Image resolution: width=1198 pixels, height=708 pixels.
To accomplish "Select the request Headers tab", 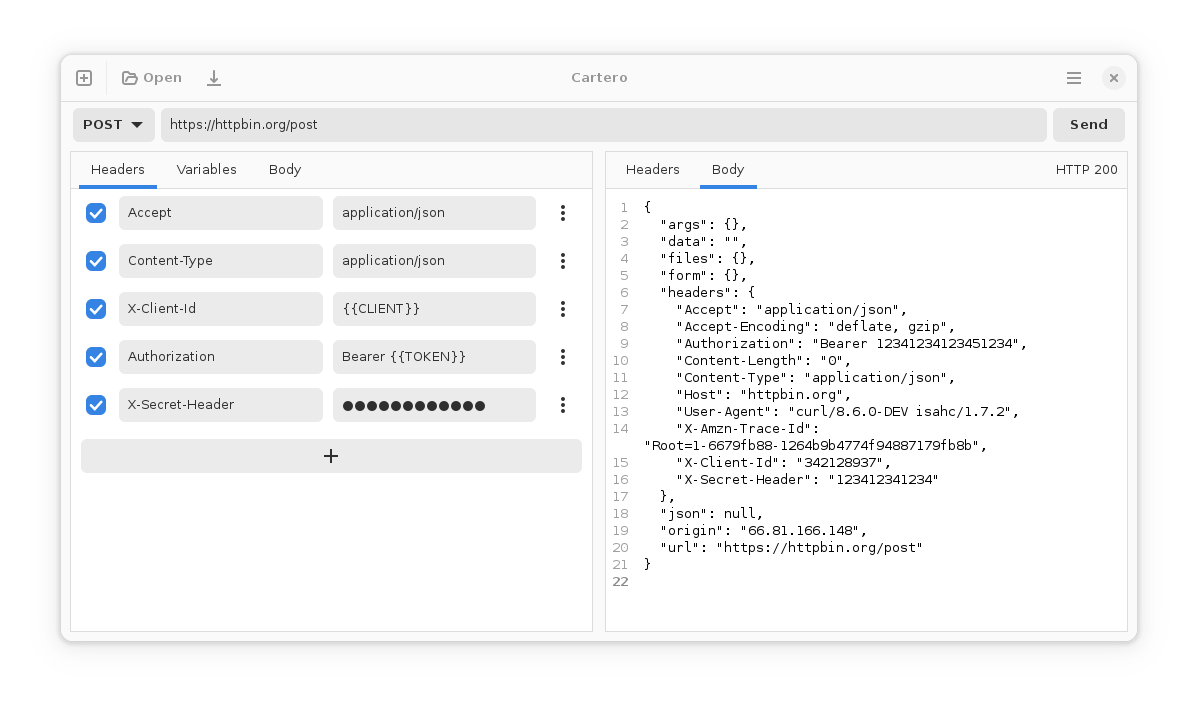I will (118, 170).
